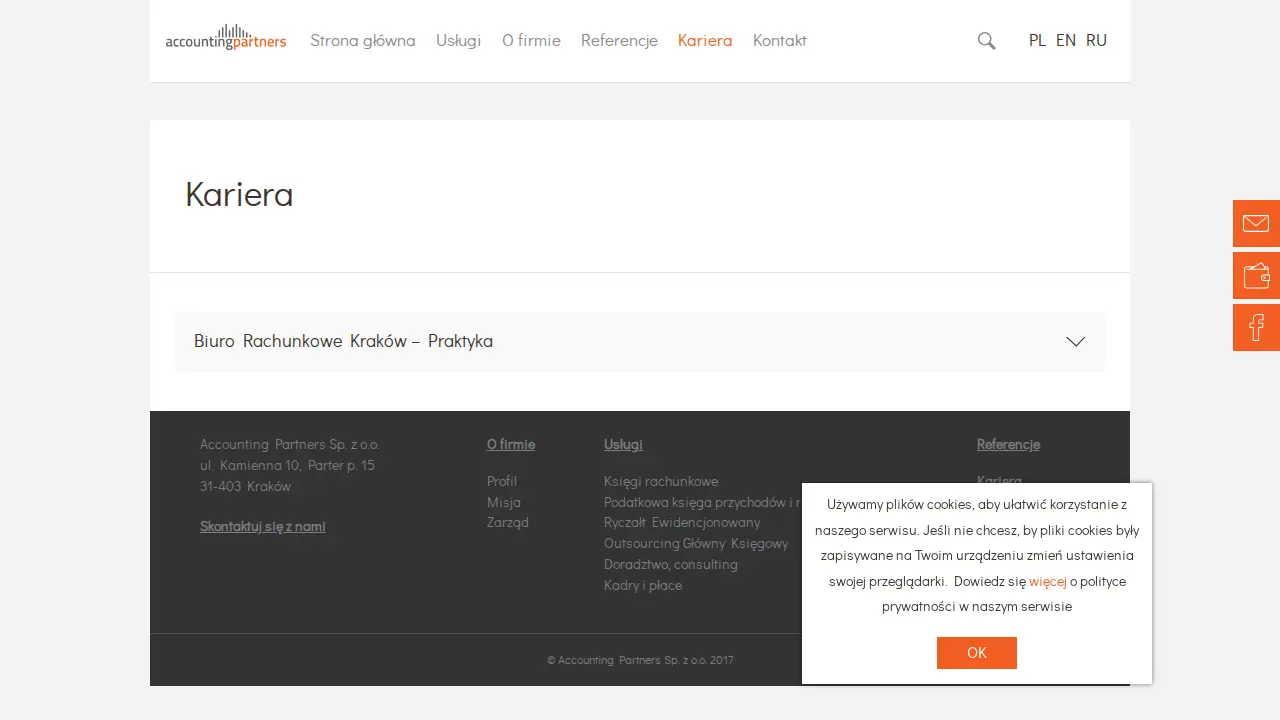Click the 31-403 Kraków postal line
The height and width of the screenshot is (720, 1280).
(245, 486)
